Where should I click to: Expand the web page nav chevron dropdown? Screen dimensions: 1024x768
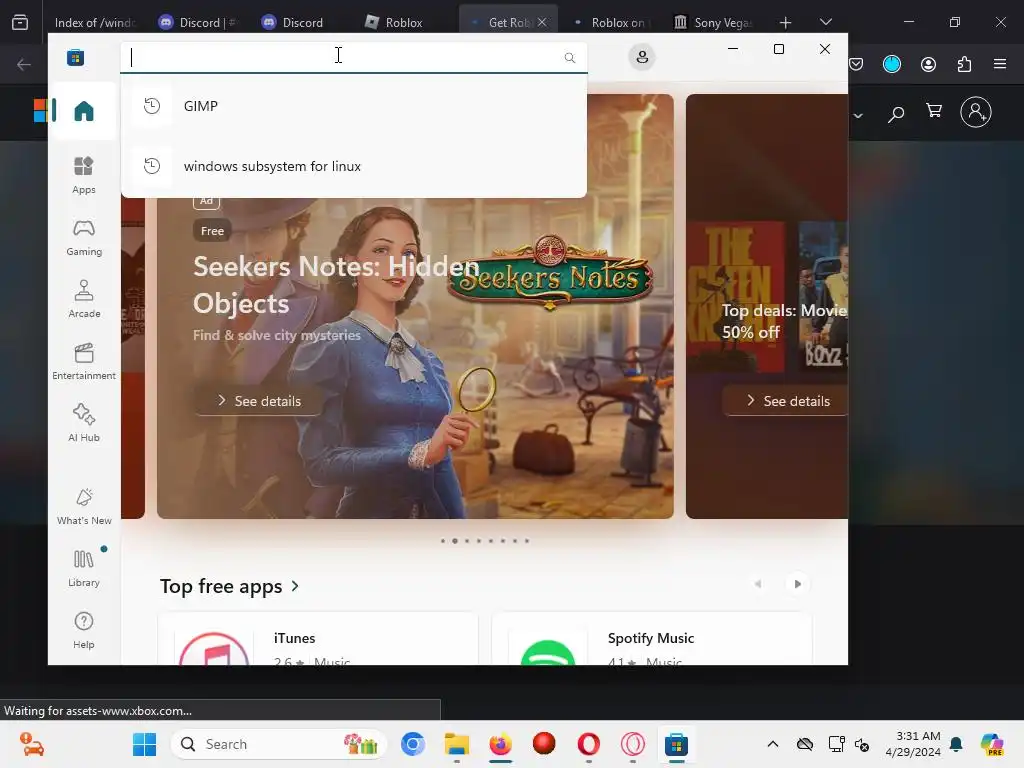(857, 116)
